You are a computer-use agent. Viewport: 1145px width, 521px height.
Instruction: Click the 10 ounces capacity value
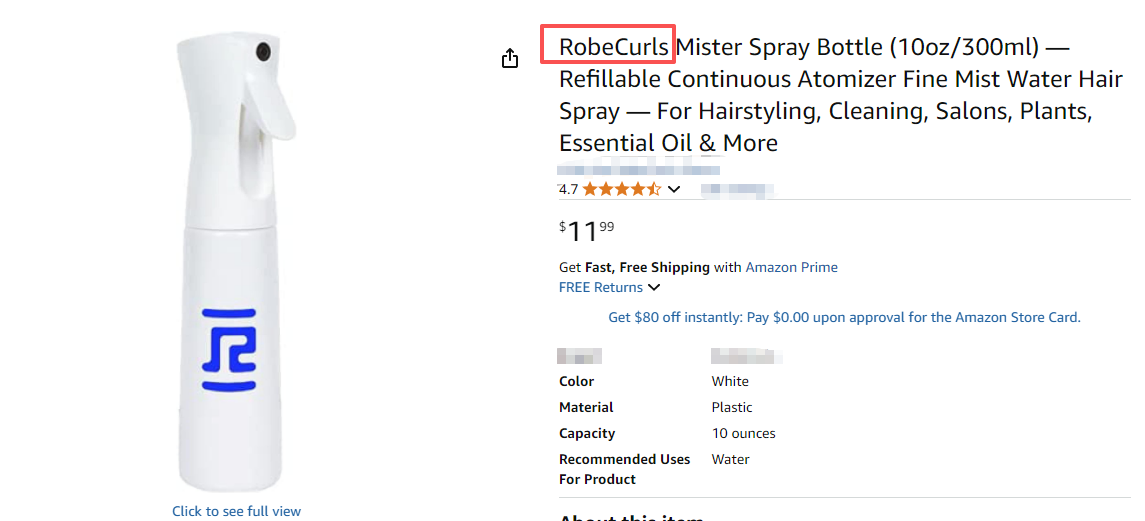coord(743,433)
